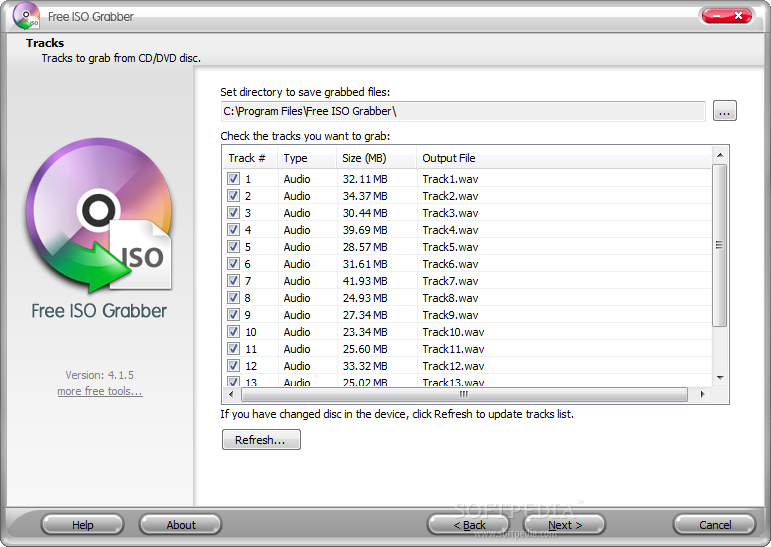Select the Track10.wav output file
The image size is (771, 547).
click(x=453, y=332)
